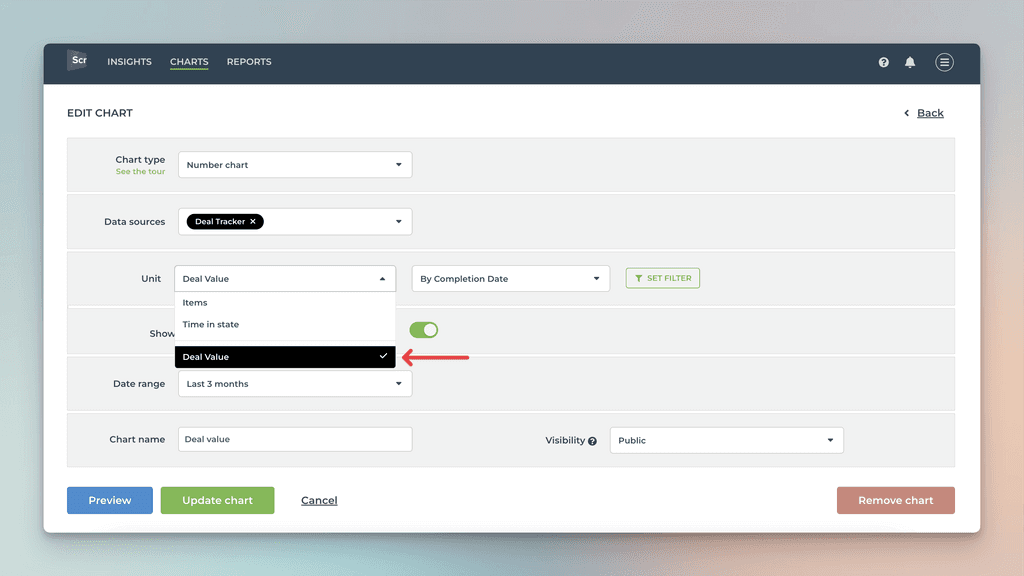The image size is (1024, 576).
Task: Click the Remove chart button
Action: click(895, 500)
